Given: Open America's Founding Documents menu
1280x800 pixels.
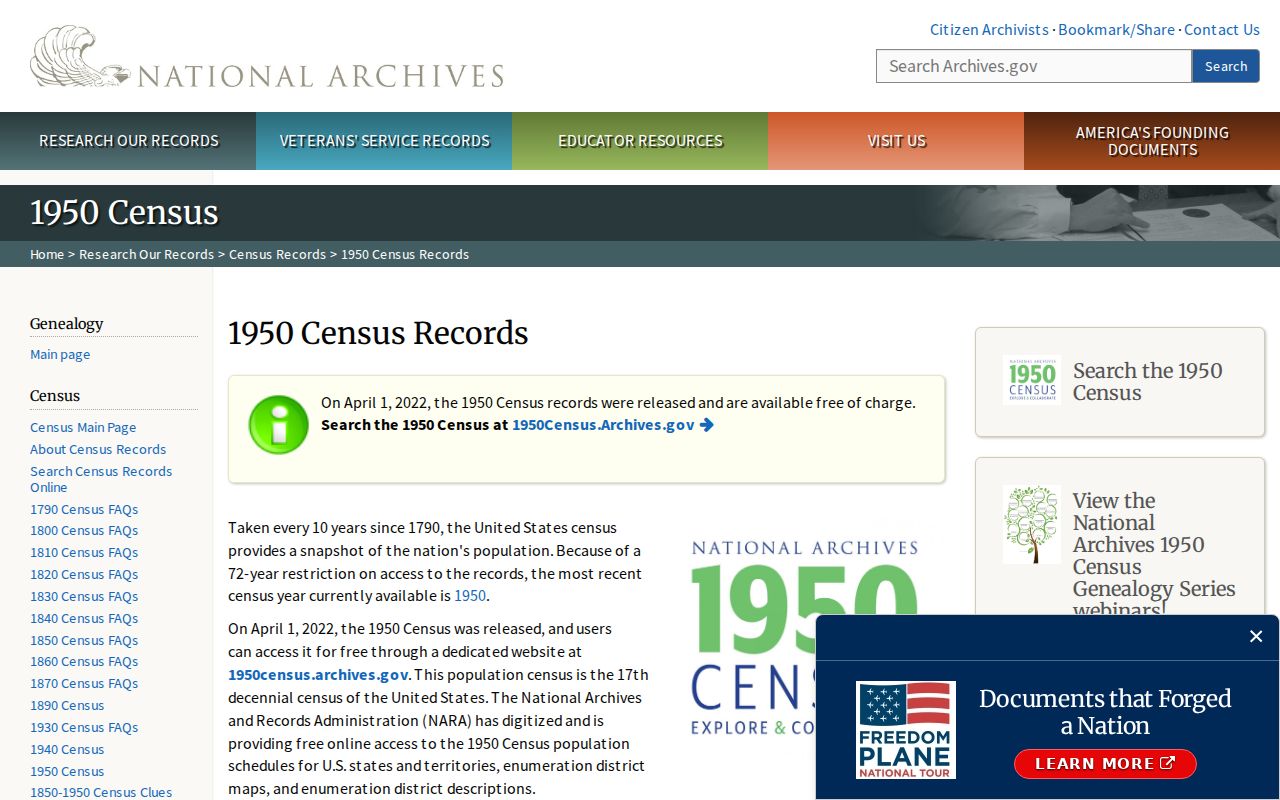Looking at the screenshot, I should click(1152, 141).
